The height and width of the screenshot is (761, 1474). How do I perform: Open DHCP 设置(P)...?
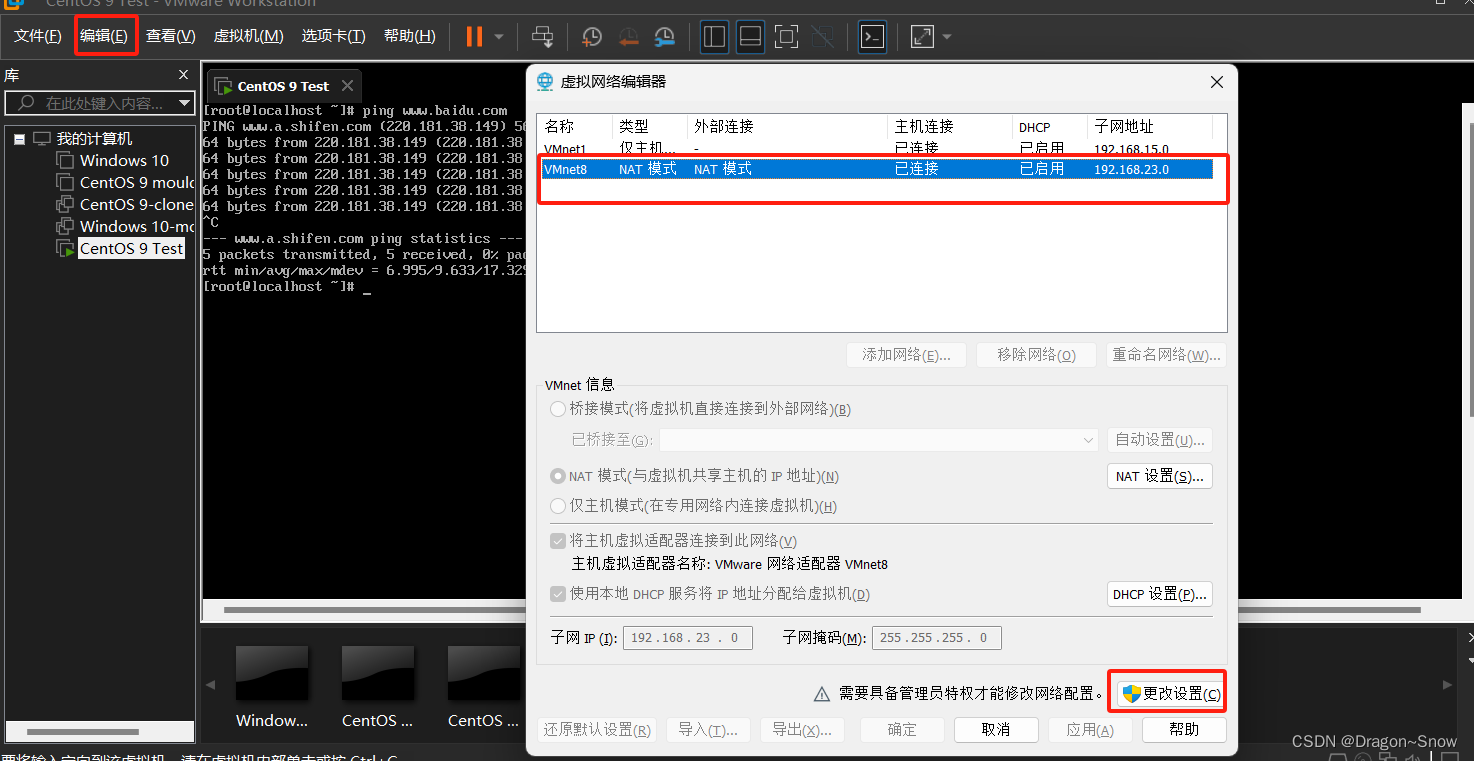pos(1160,594)
